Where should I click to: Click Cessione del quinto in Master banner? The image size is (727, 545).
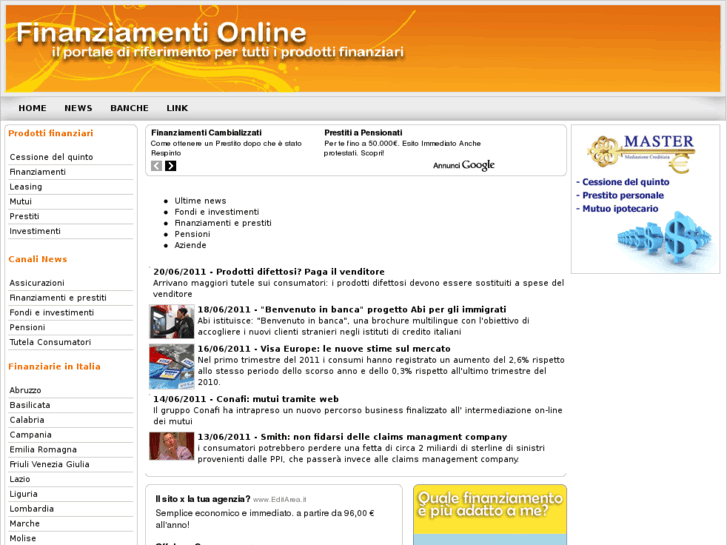tap(623, 182)
